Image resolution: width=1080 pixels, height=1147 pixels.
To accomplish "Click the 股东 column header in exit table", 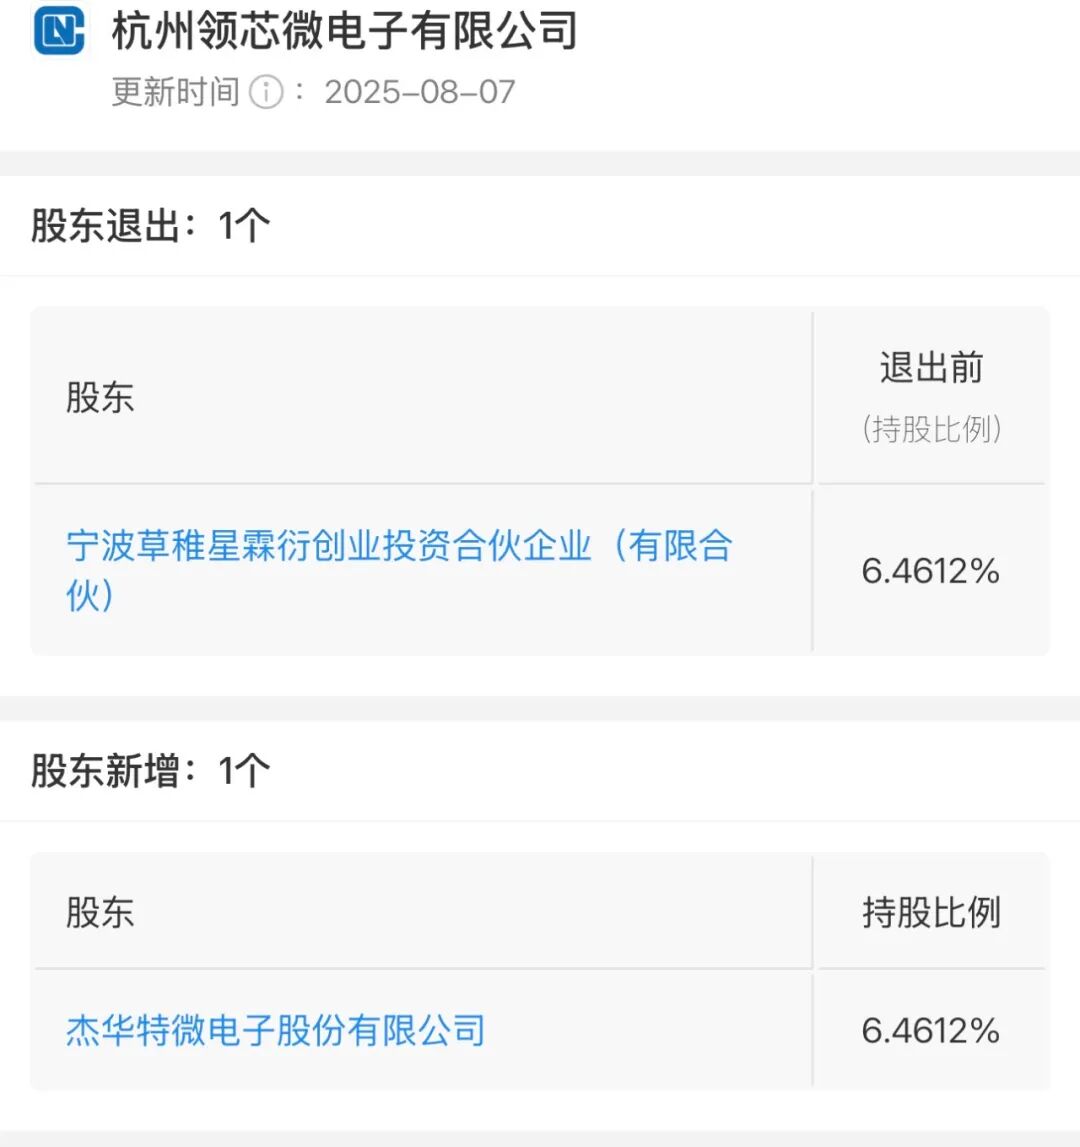I will click(100, 398).
